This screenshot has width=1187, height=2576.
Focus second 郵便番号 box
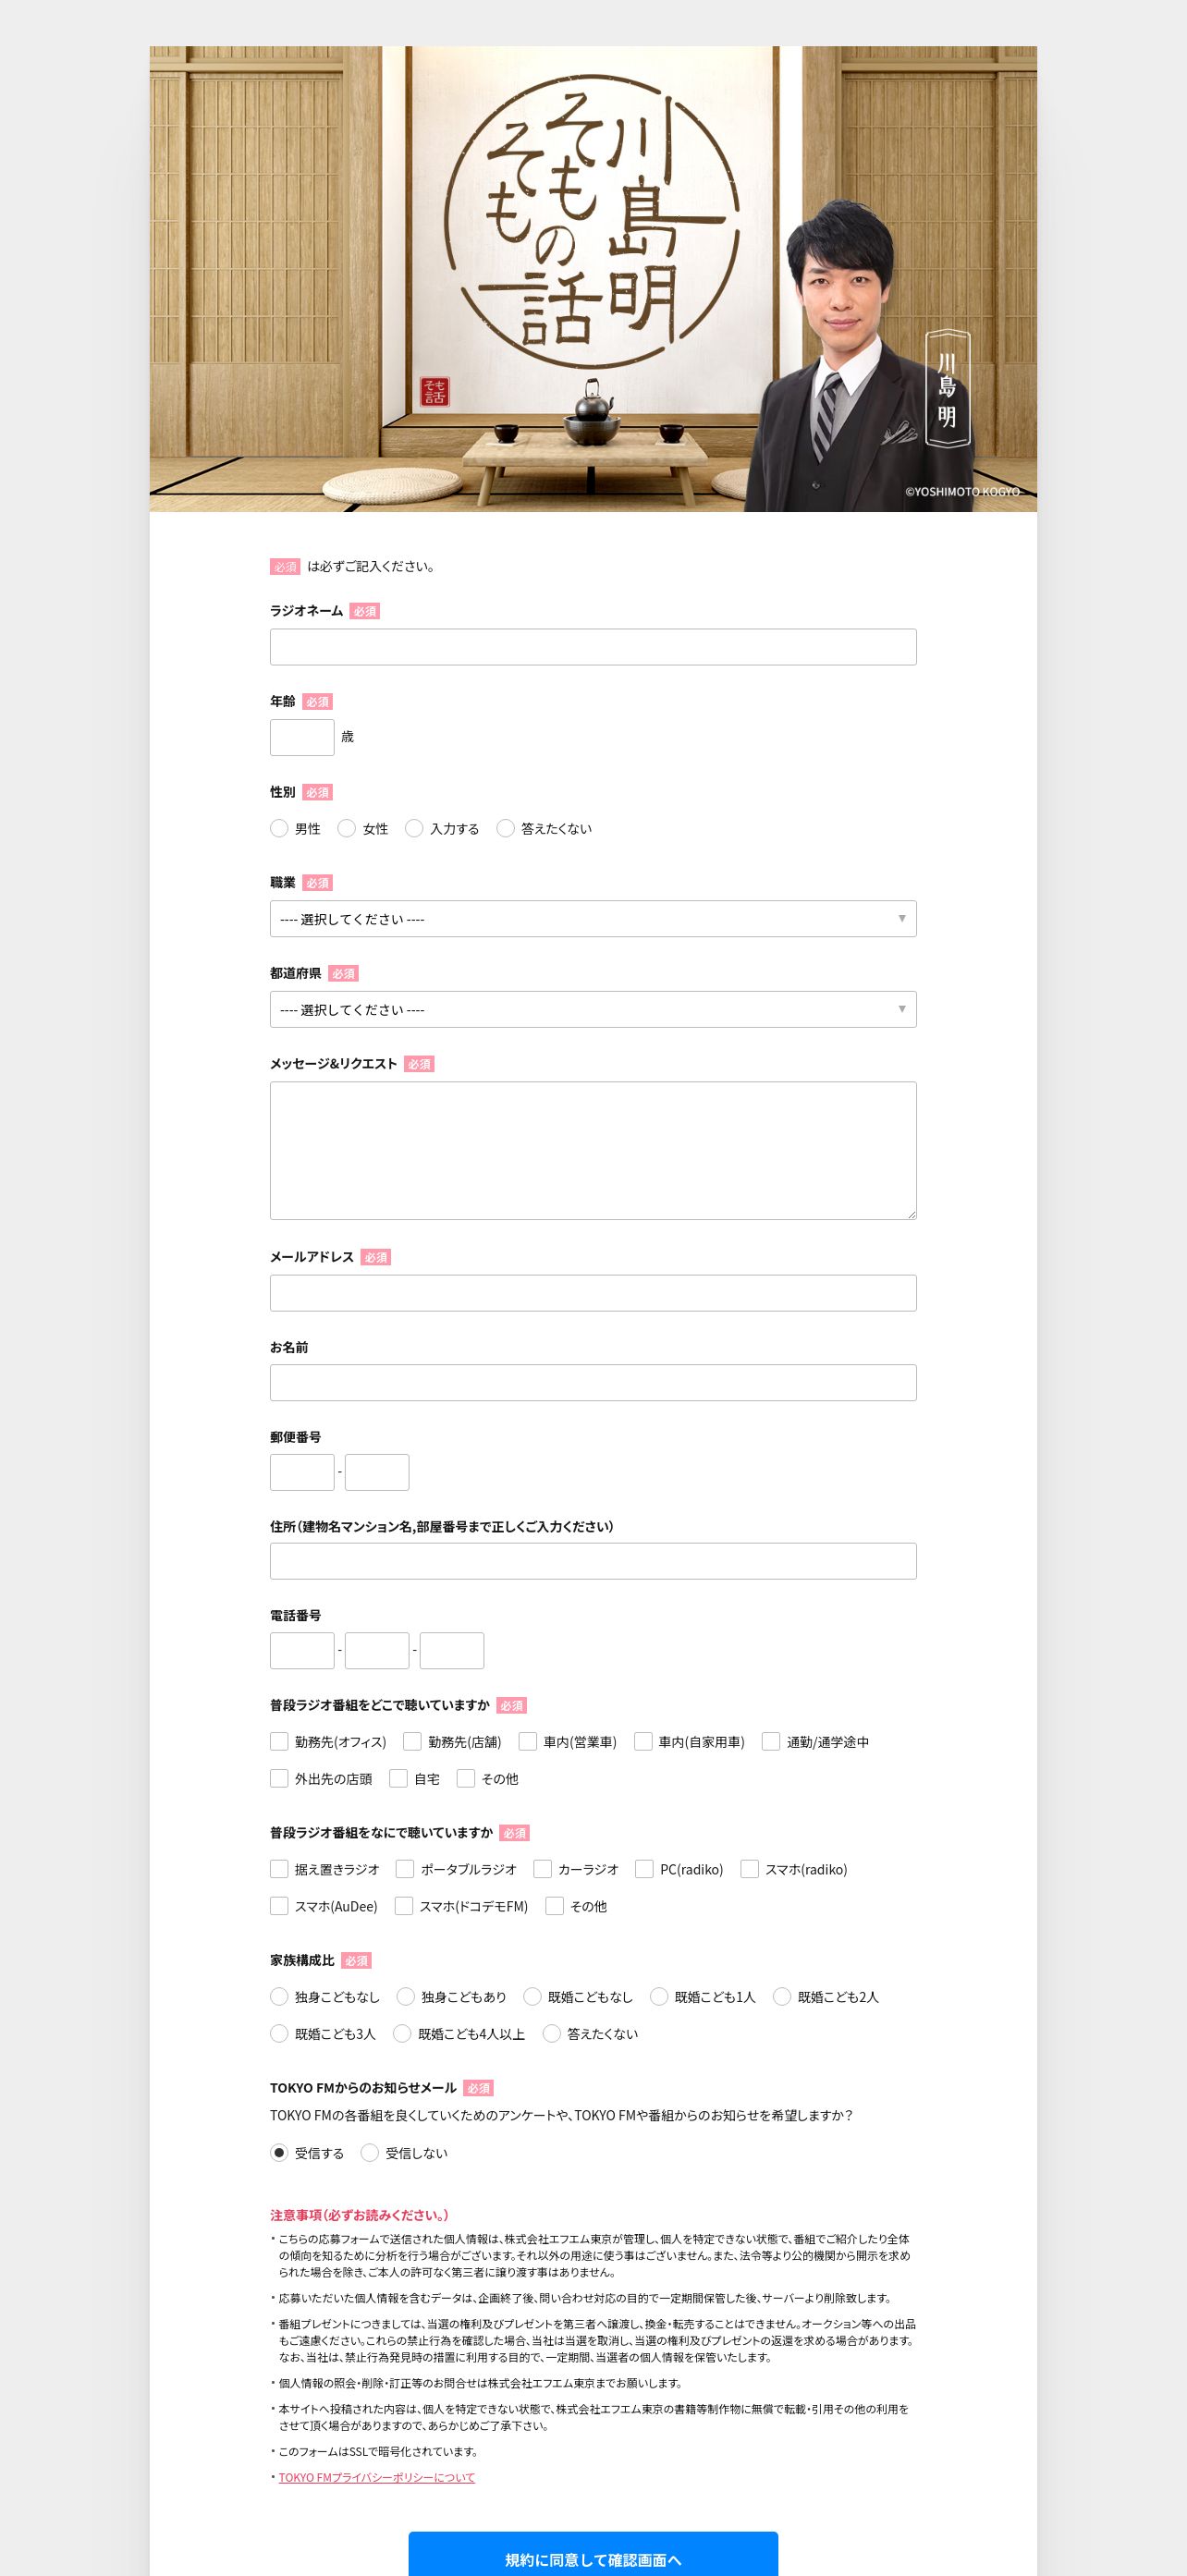click(x=377, y=1473)
